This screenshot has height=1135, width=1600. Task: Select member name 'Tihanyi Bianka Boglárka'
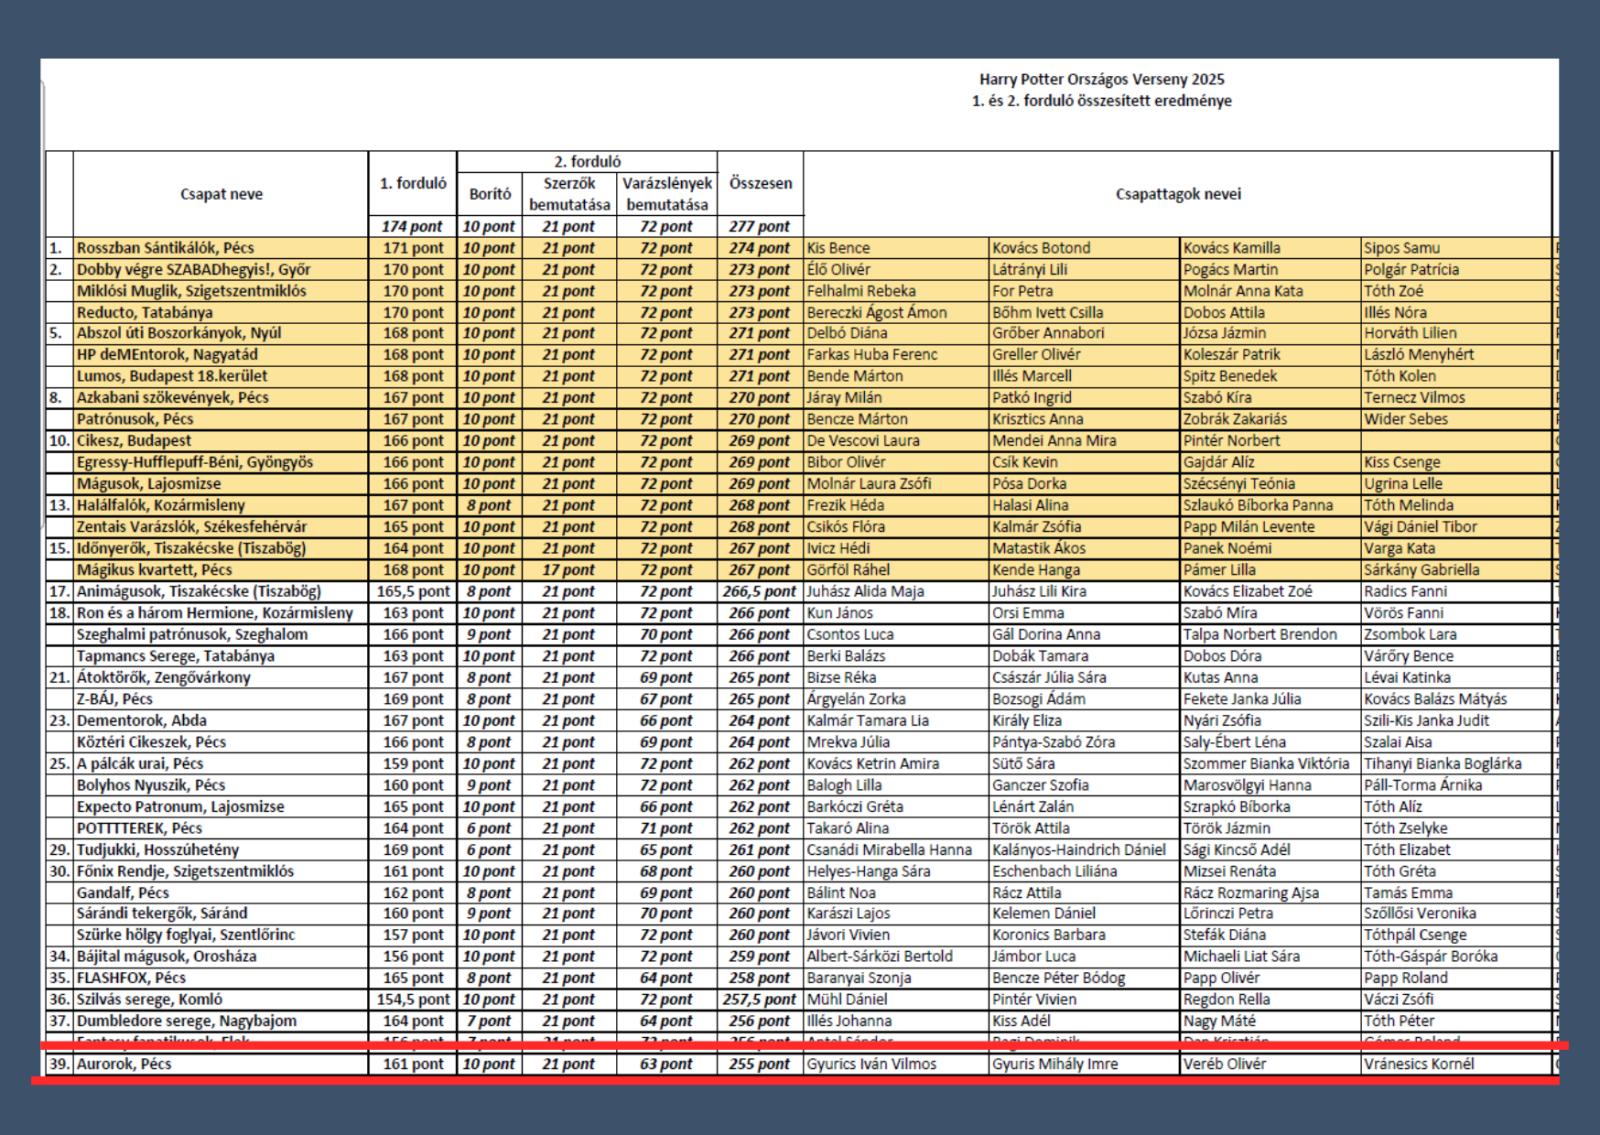[x=1443, y=763]
